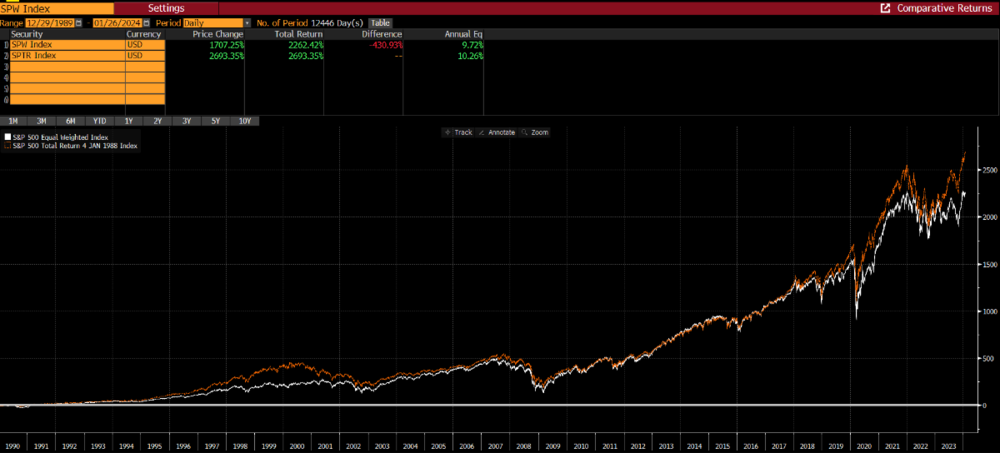The width and height of the screenshot is (1000, 453).
Task: Select the Annotate pencil tool
Action: (497, 132)
